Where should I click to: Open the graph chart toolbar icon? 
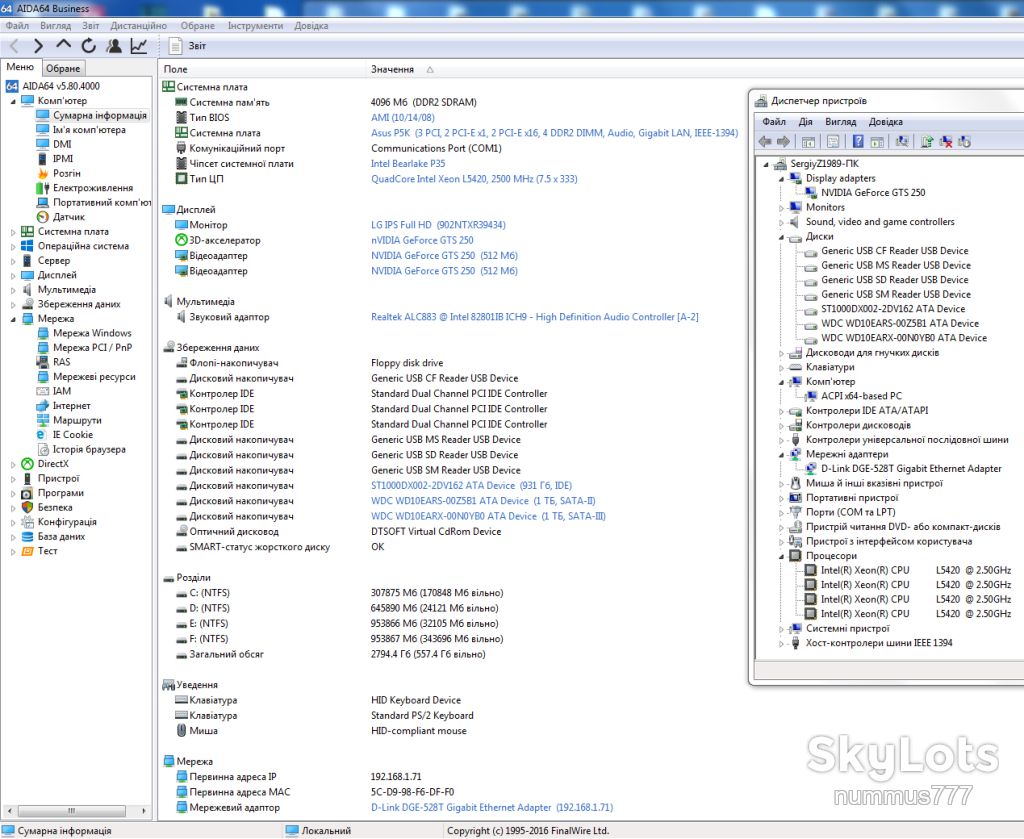click(x=138, y=46)
